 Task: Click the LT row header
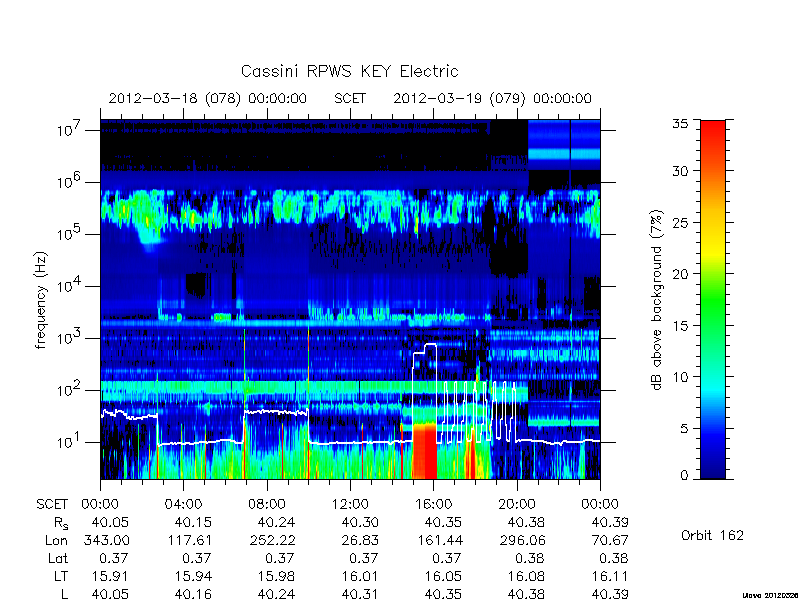coord(61,576)
